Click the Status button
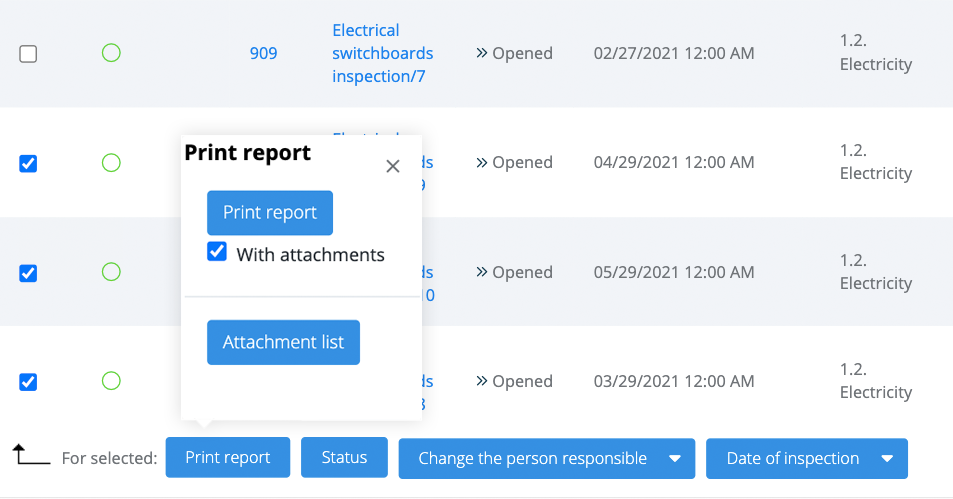Image resolution: width=953 pixels, height=499 pixels. 344,457
